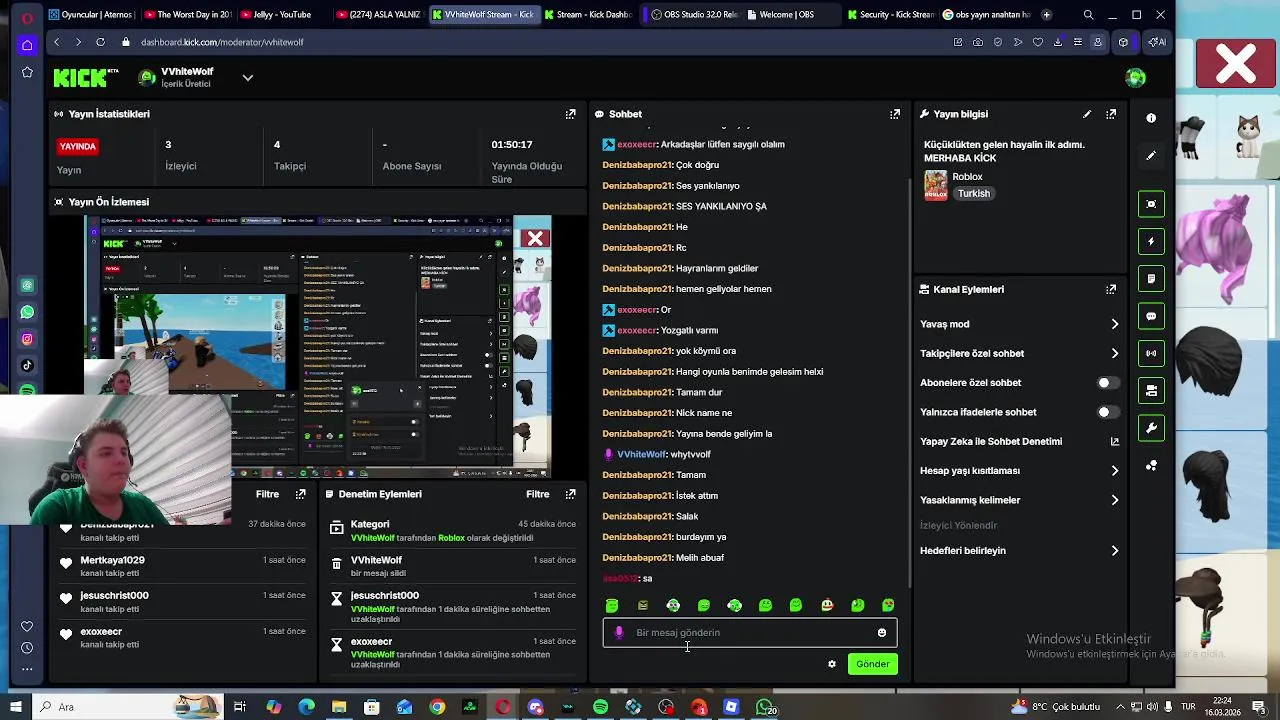The width and height of the screenshot is (1280, 720).
Task: Click the pencil icon in the right sidebar
Action: 1151,155
